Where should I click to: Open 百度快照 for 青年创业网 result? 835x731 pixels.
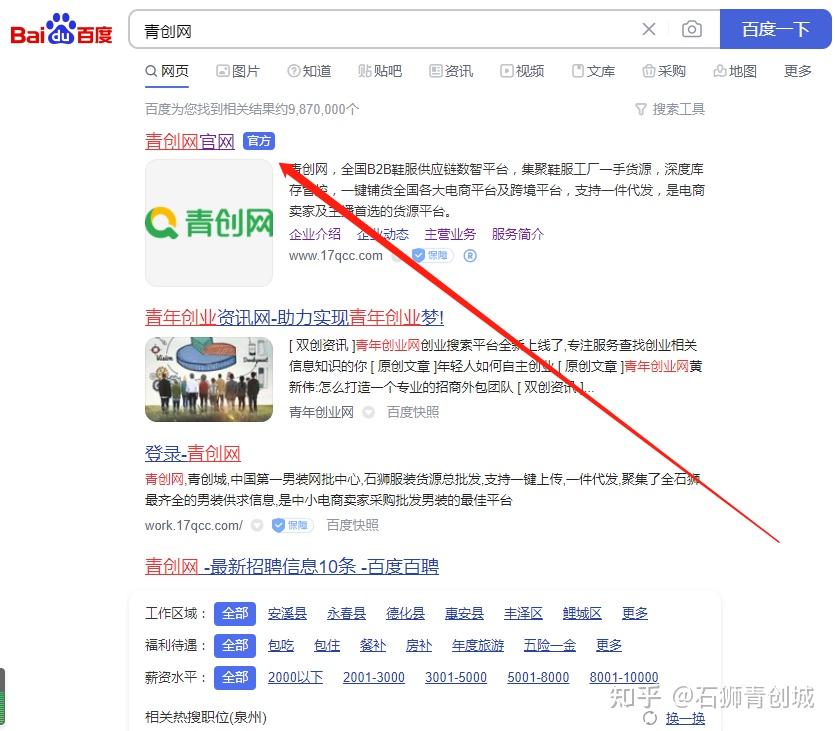413,413
